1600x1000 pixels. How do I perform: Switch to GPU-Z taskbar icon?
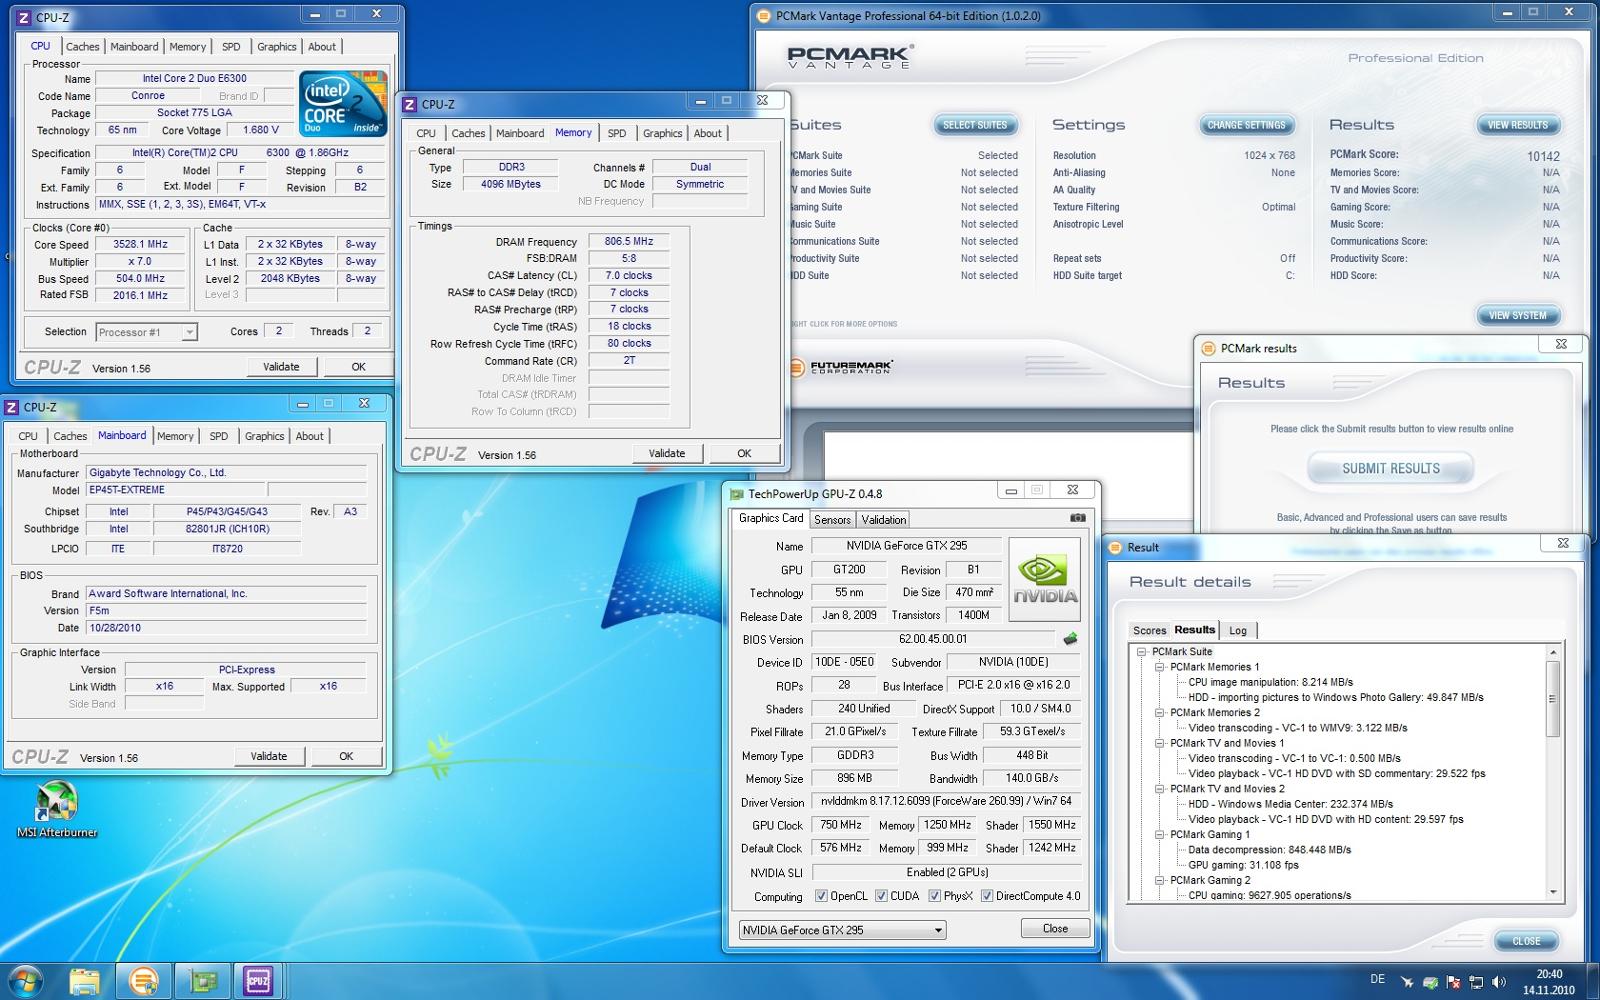click(x=203, y=982)
